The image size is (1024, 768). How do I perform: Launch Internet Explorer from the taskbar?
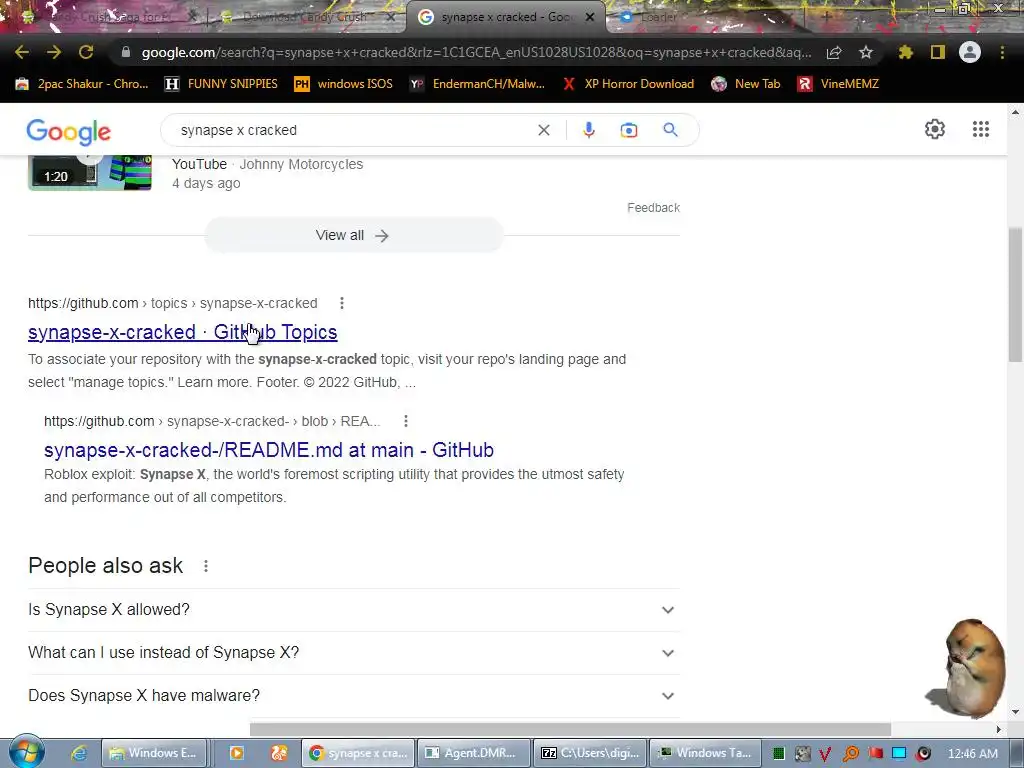[x=79, y=753]
